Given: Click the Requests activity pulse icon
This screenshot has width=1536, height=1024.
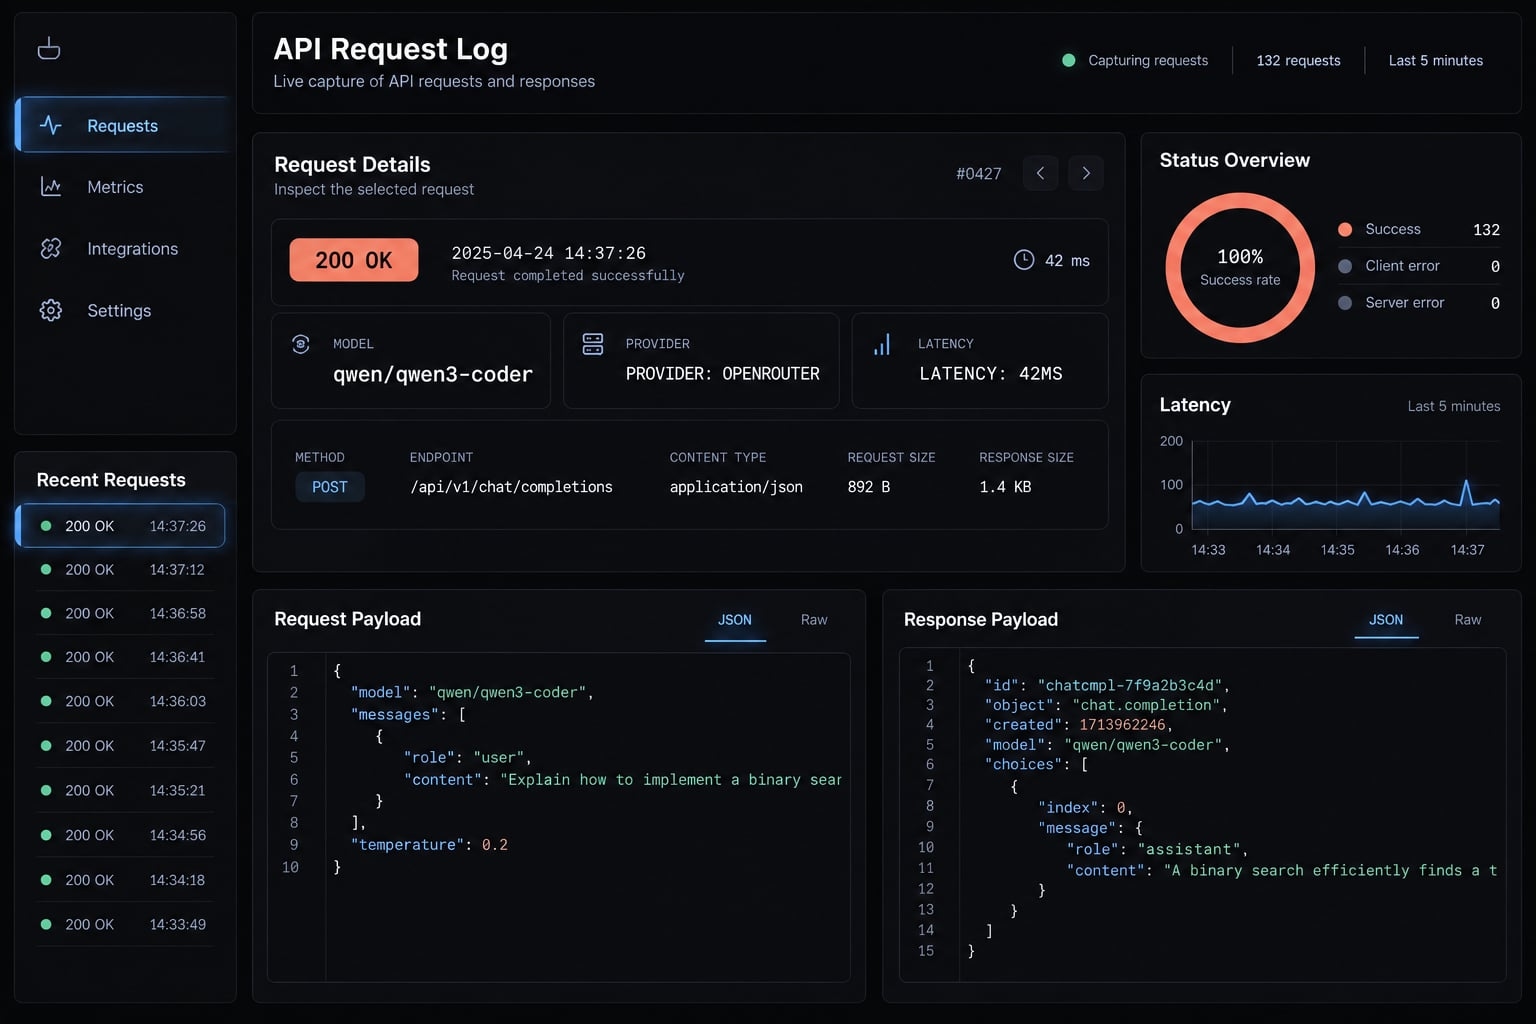Looking at the screenshot, I should [51, 125].
